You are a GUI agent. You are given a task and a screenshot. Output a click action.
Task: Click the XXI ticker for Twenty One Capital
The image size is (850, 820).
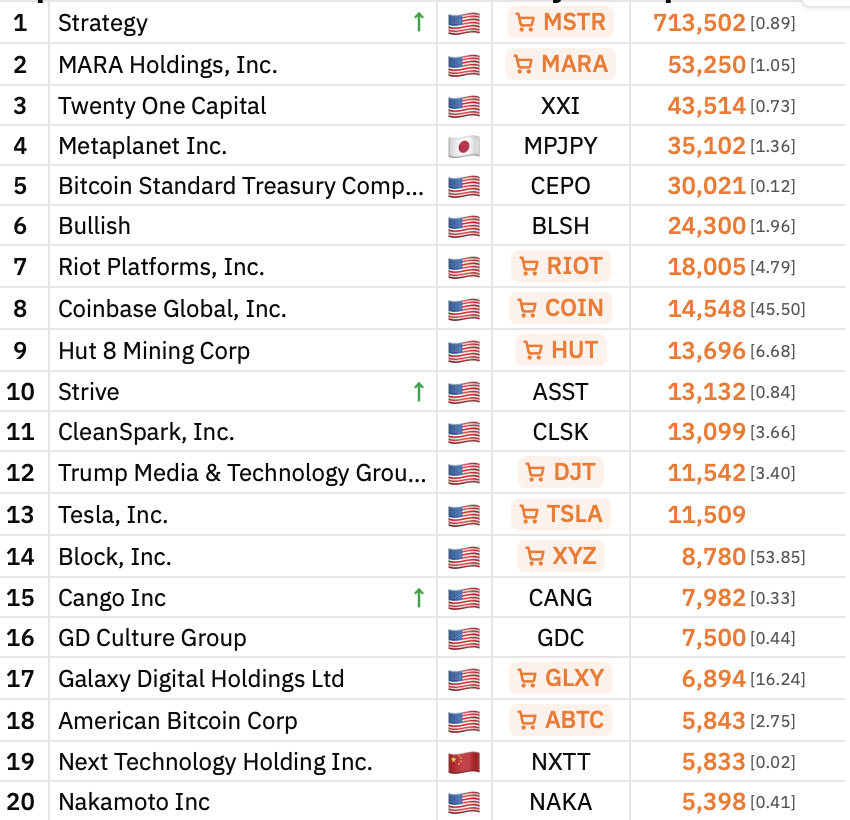point(561,105)
